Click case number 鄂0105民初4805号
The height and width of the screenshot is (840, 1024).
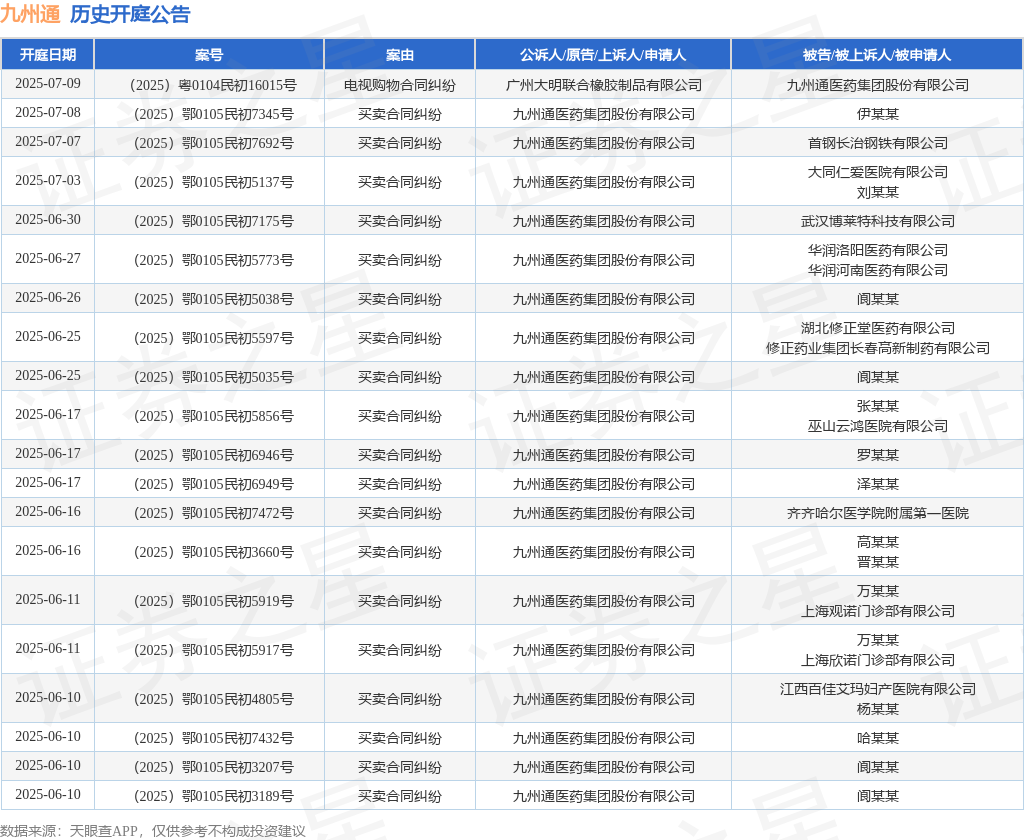[238, 699]
